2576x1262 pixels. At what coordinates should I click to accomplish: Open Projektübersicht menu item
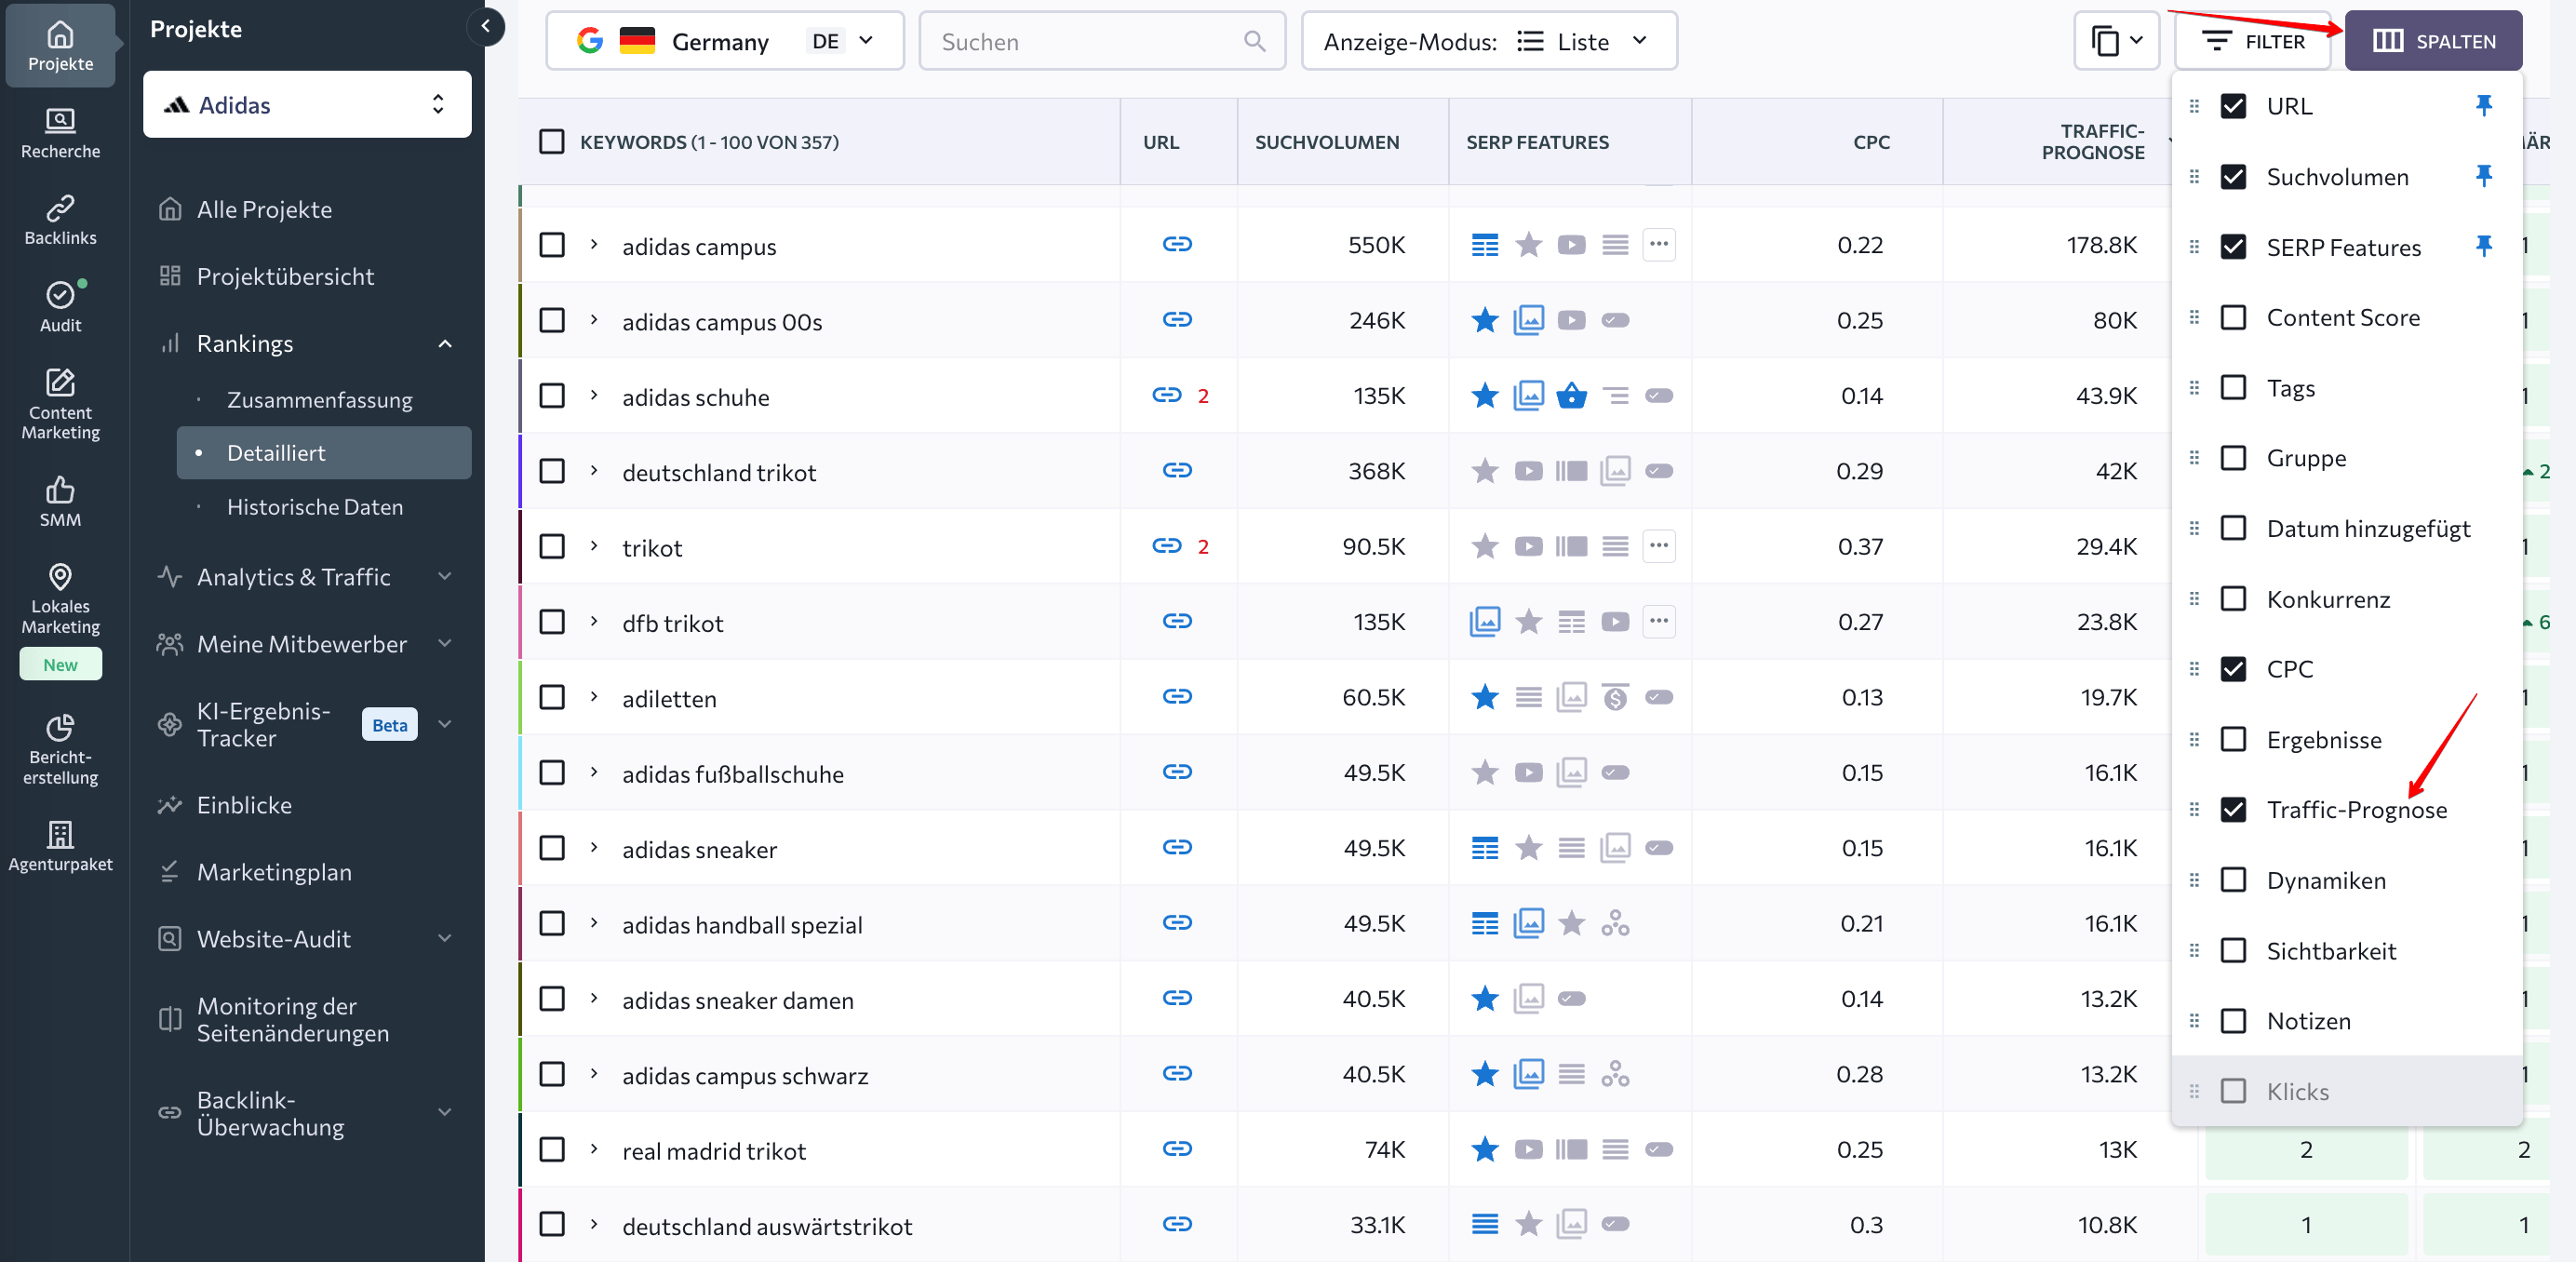coord(285,276)
